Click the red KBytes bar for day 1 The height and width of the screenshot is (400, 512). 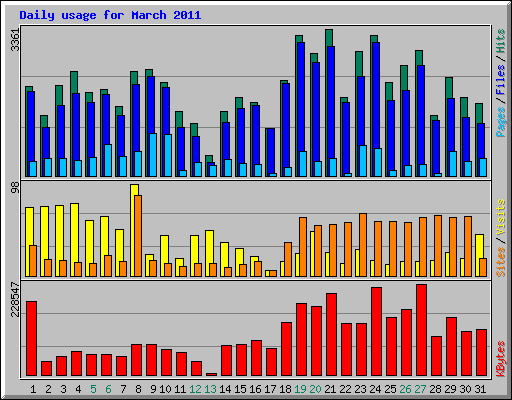tap(31, 339)
